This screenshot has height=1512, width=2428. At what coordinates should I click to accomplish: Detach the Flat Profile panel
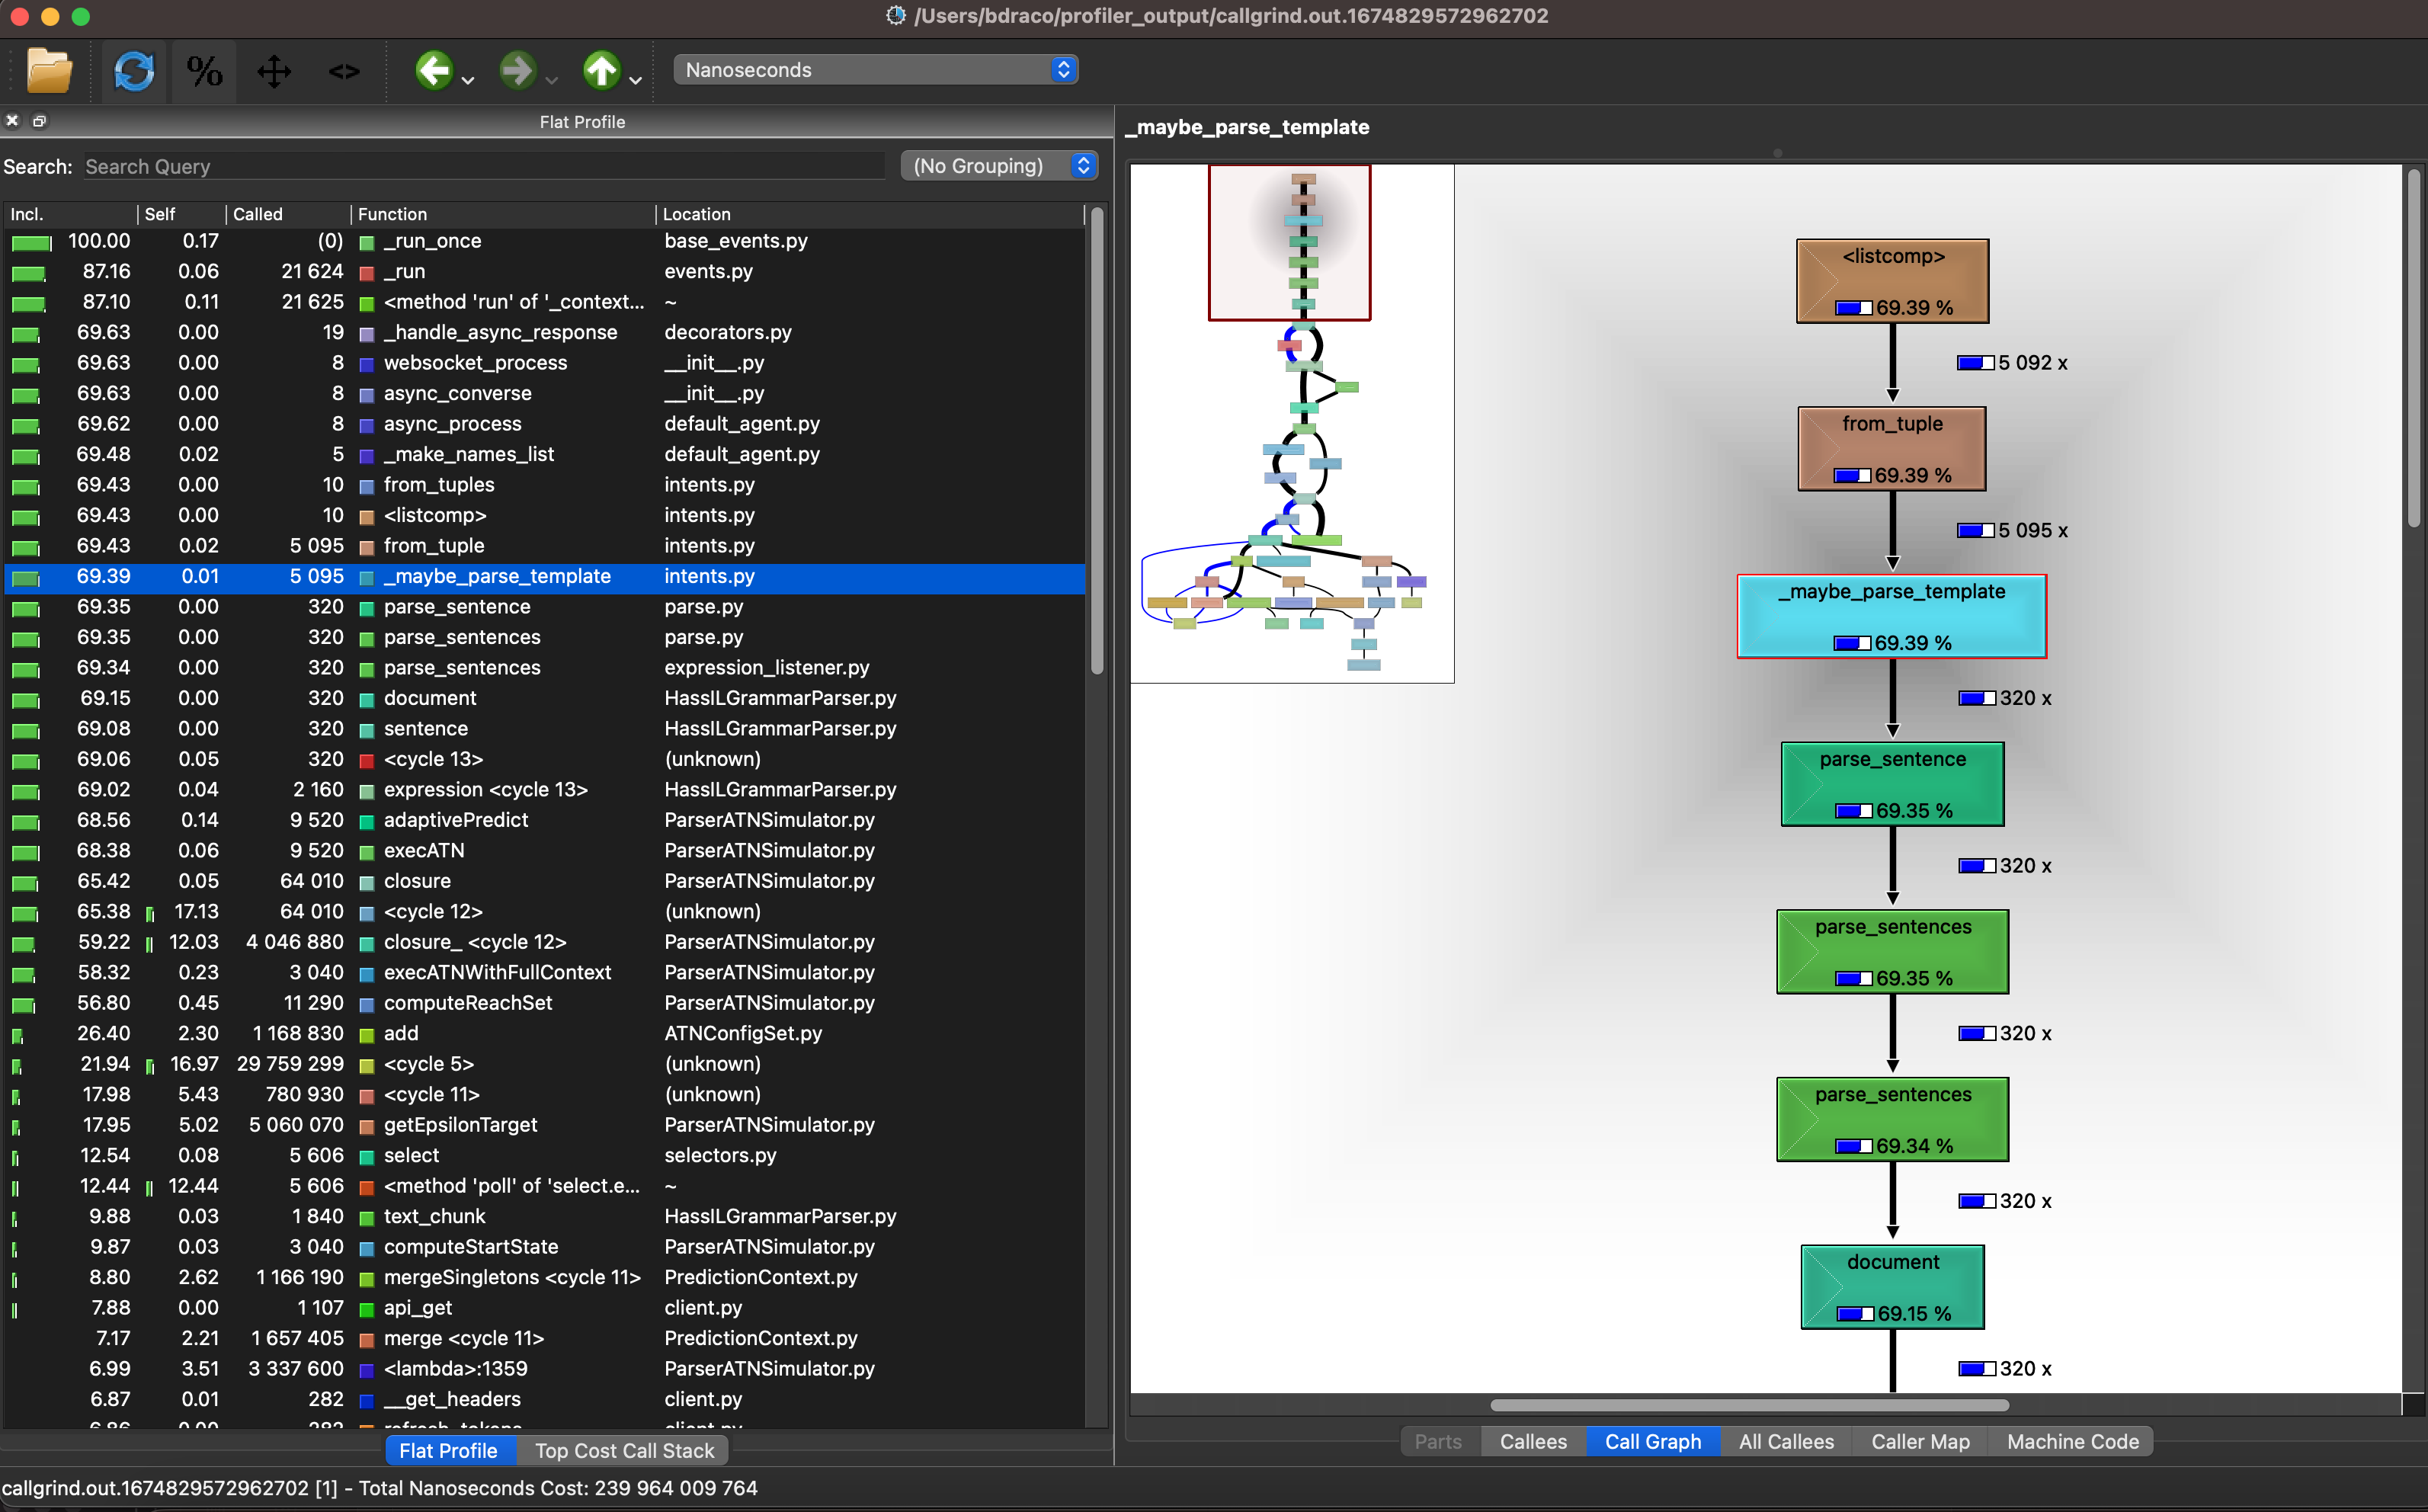click(40, 120)
